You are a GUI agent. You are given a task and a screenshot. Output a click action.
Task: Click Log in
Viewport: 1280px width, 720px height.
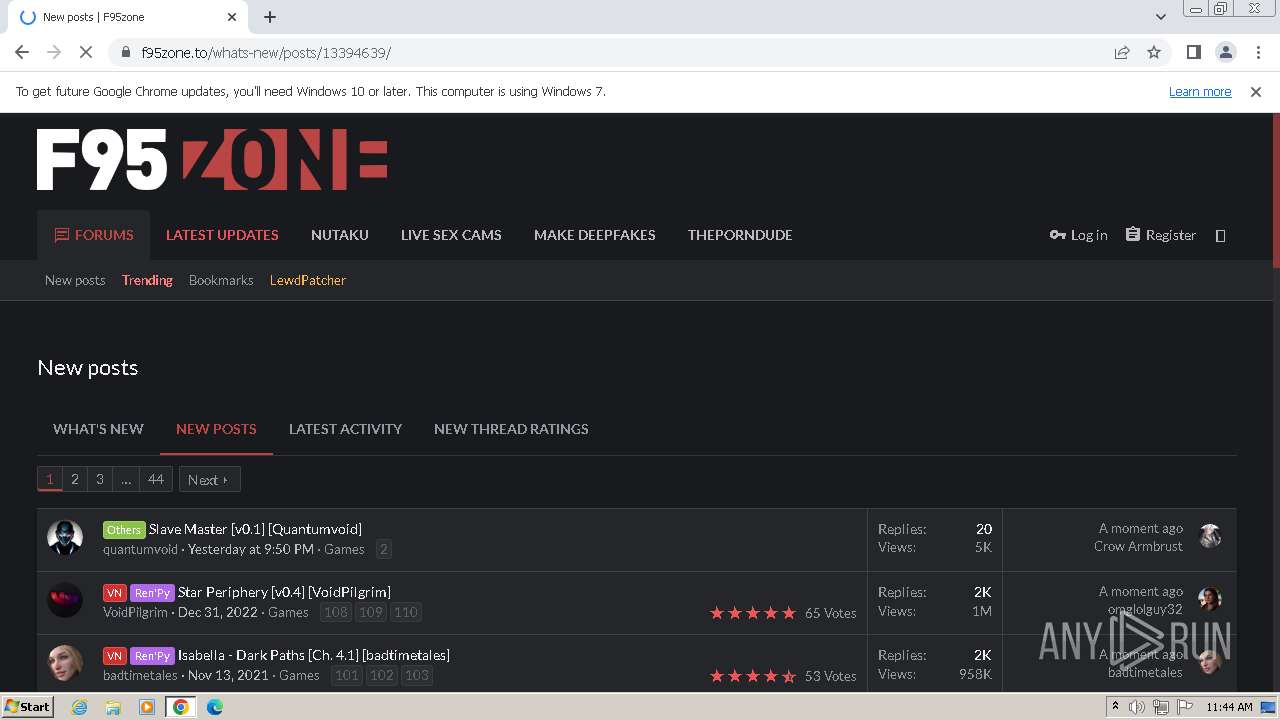click(1078, 235)
